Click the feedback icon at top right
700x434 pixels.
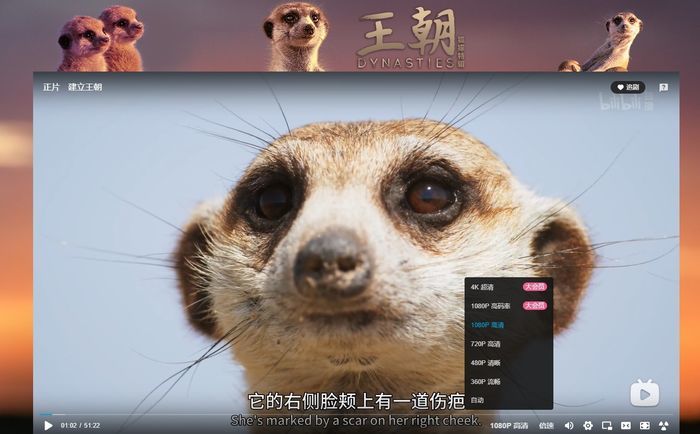pyautogui.click(x=664, y=88)
